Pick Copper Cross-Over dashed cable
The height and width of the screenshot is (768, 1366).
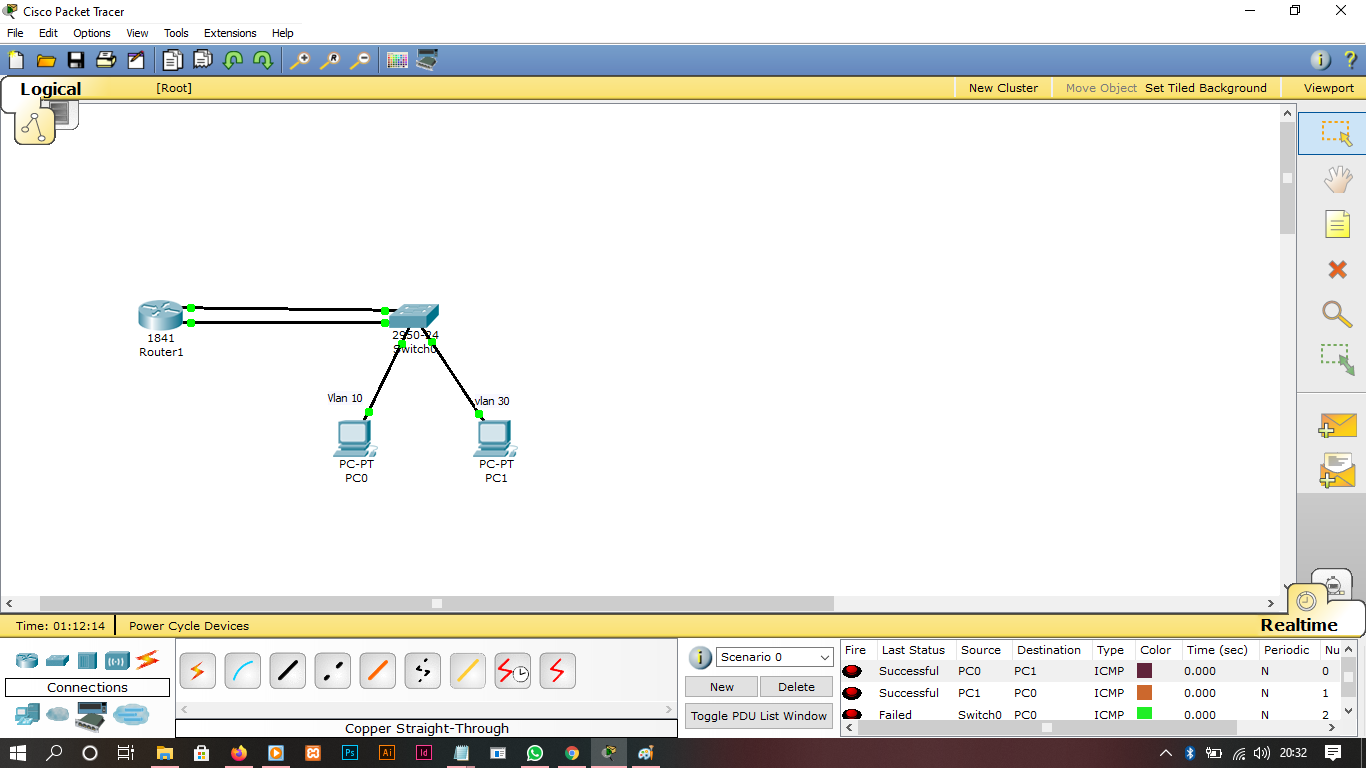(x=332, y=671)
